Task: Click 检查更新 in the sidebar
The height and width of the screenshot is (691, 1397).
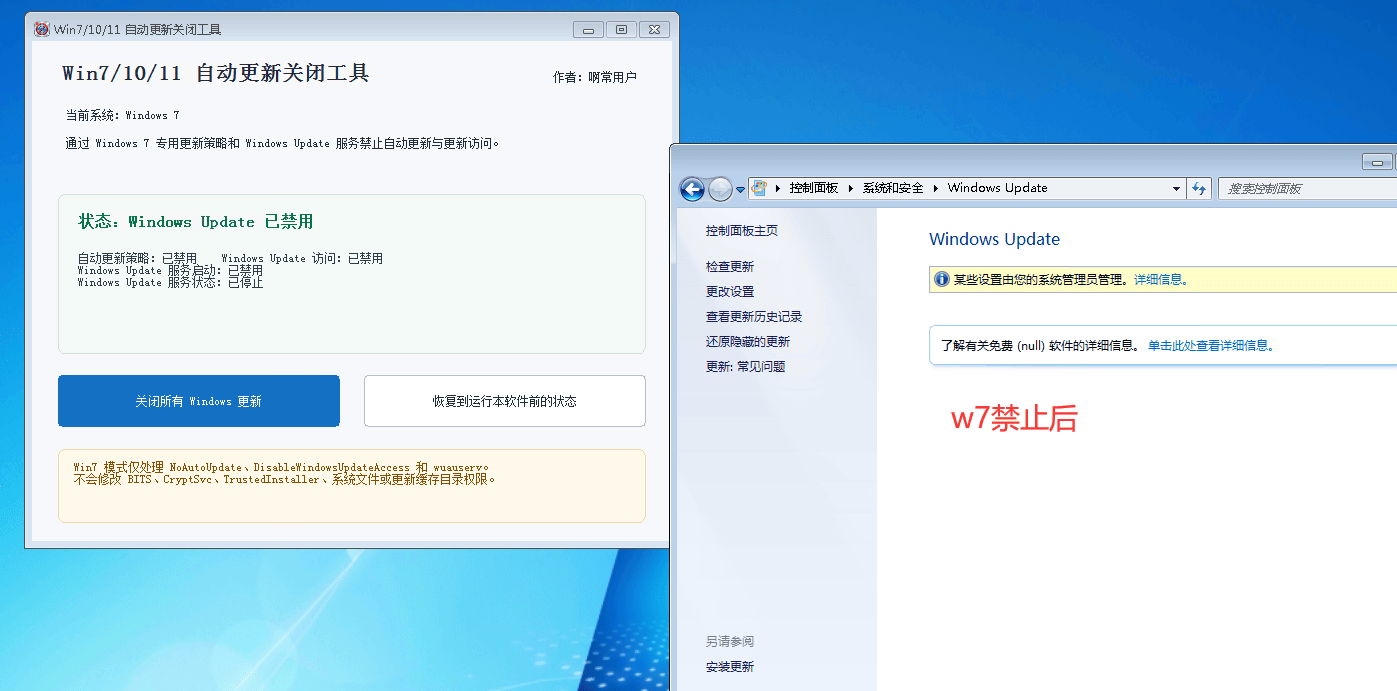Action: (x=730, y=267)
